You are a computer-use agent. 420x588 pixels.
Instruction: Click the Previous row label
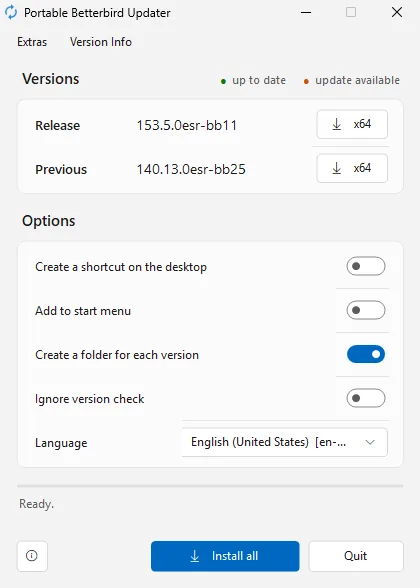click(61, 169)
